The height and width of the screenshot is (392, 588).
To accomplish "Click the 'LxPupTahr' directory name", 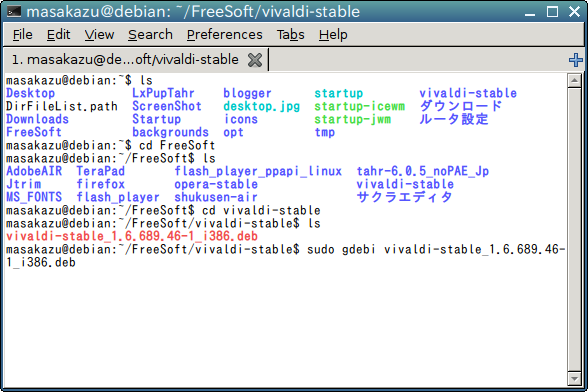I will (x=163, y=93).
